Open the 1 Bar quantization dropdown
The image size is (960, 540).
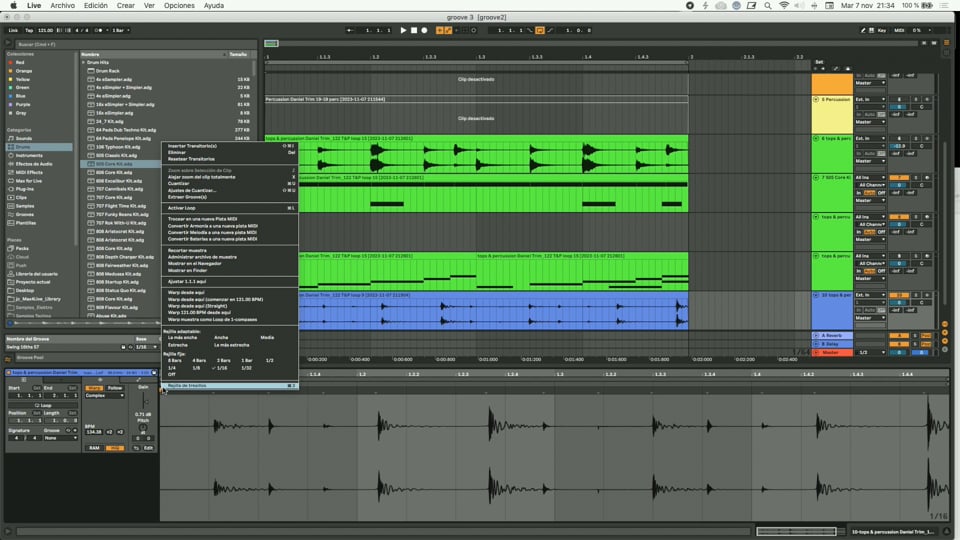pos(121,30)
